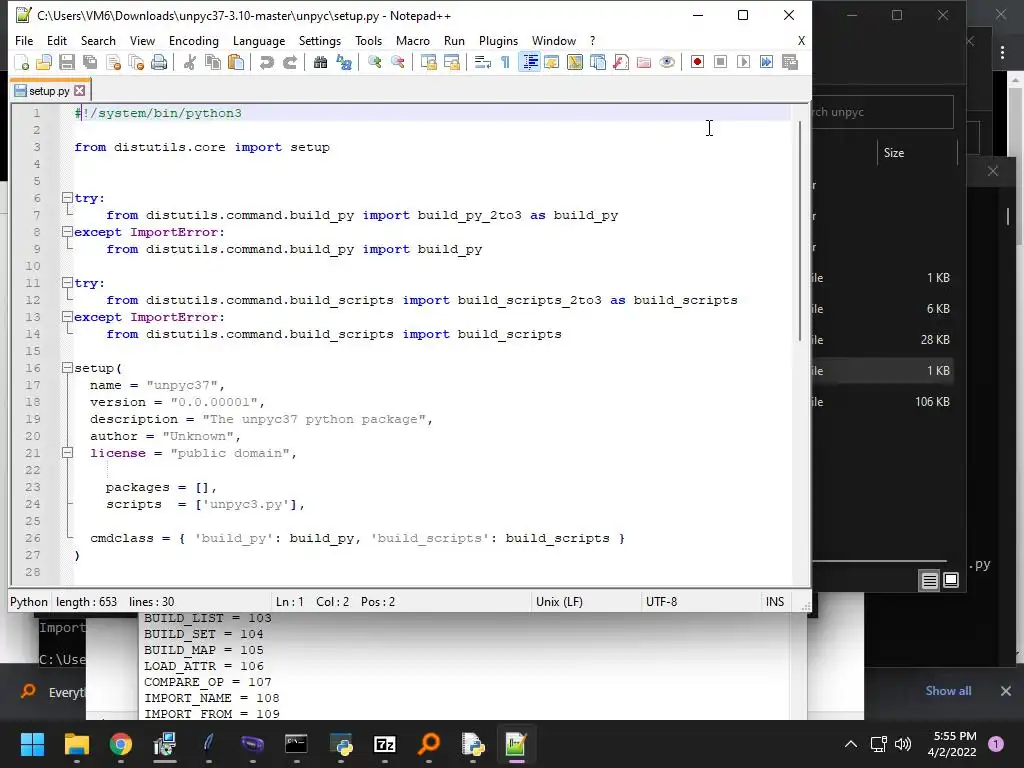Open the user defined language dialog icon
1024x768 pixels.
click(x=552, y=62)
